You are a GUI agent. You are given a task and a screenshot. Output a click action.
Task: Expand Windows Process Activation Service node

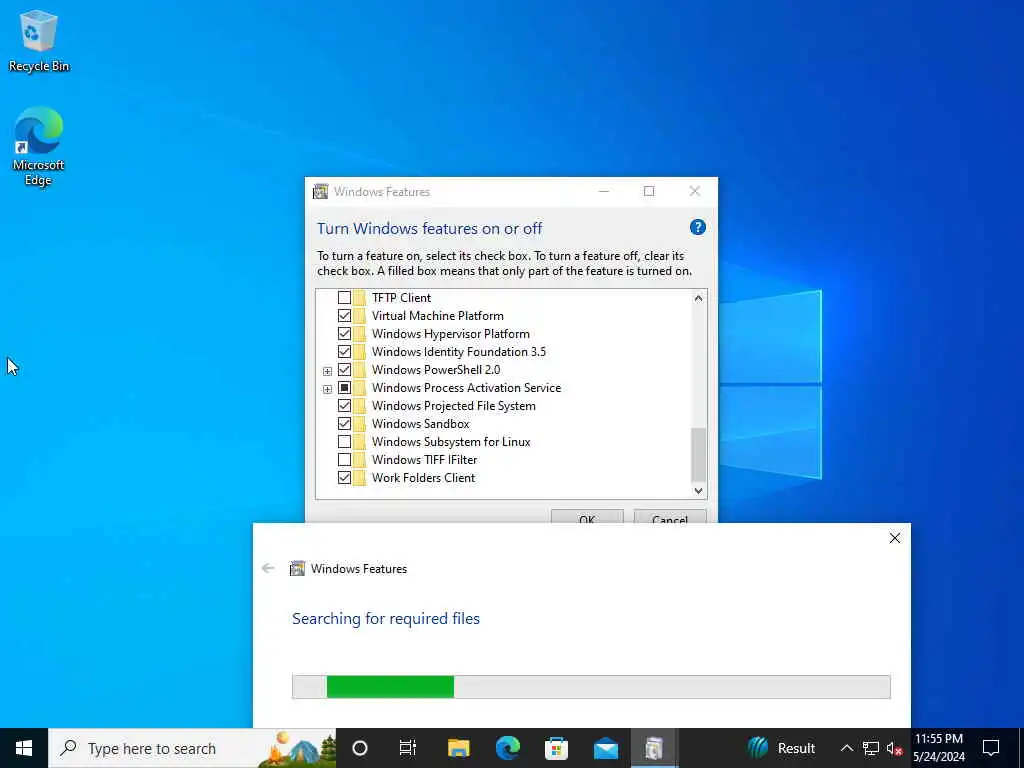[327, 389]
